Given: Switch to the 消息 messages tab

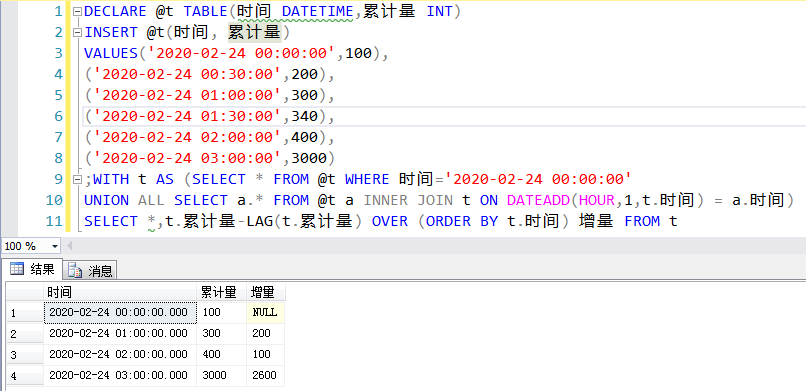Looking at the screenshot, I should tap(90, 270).
